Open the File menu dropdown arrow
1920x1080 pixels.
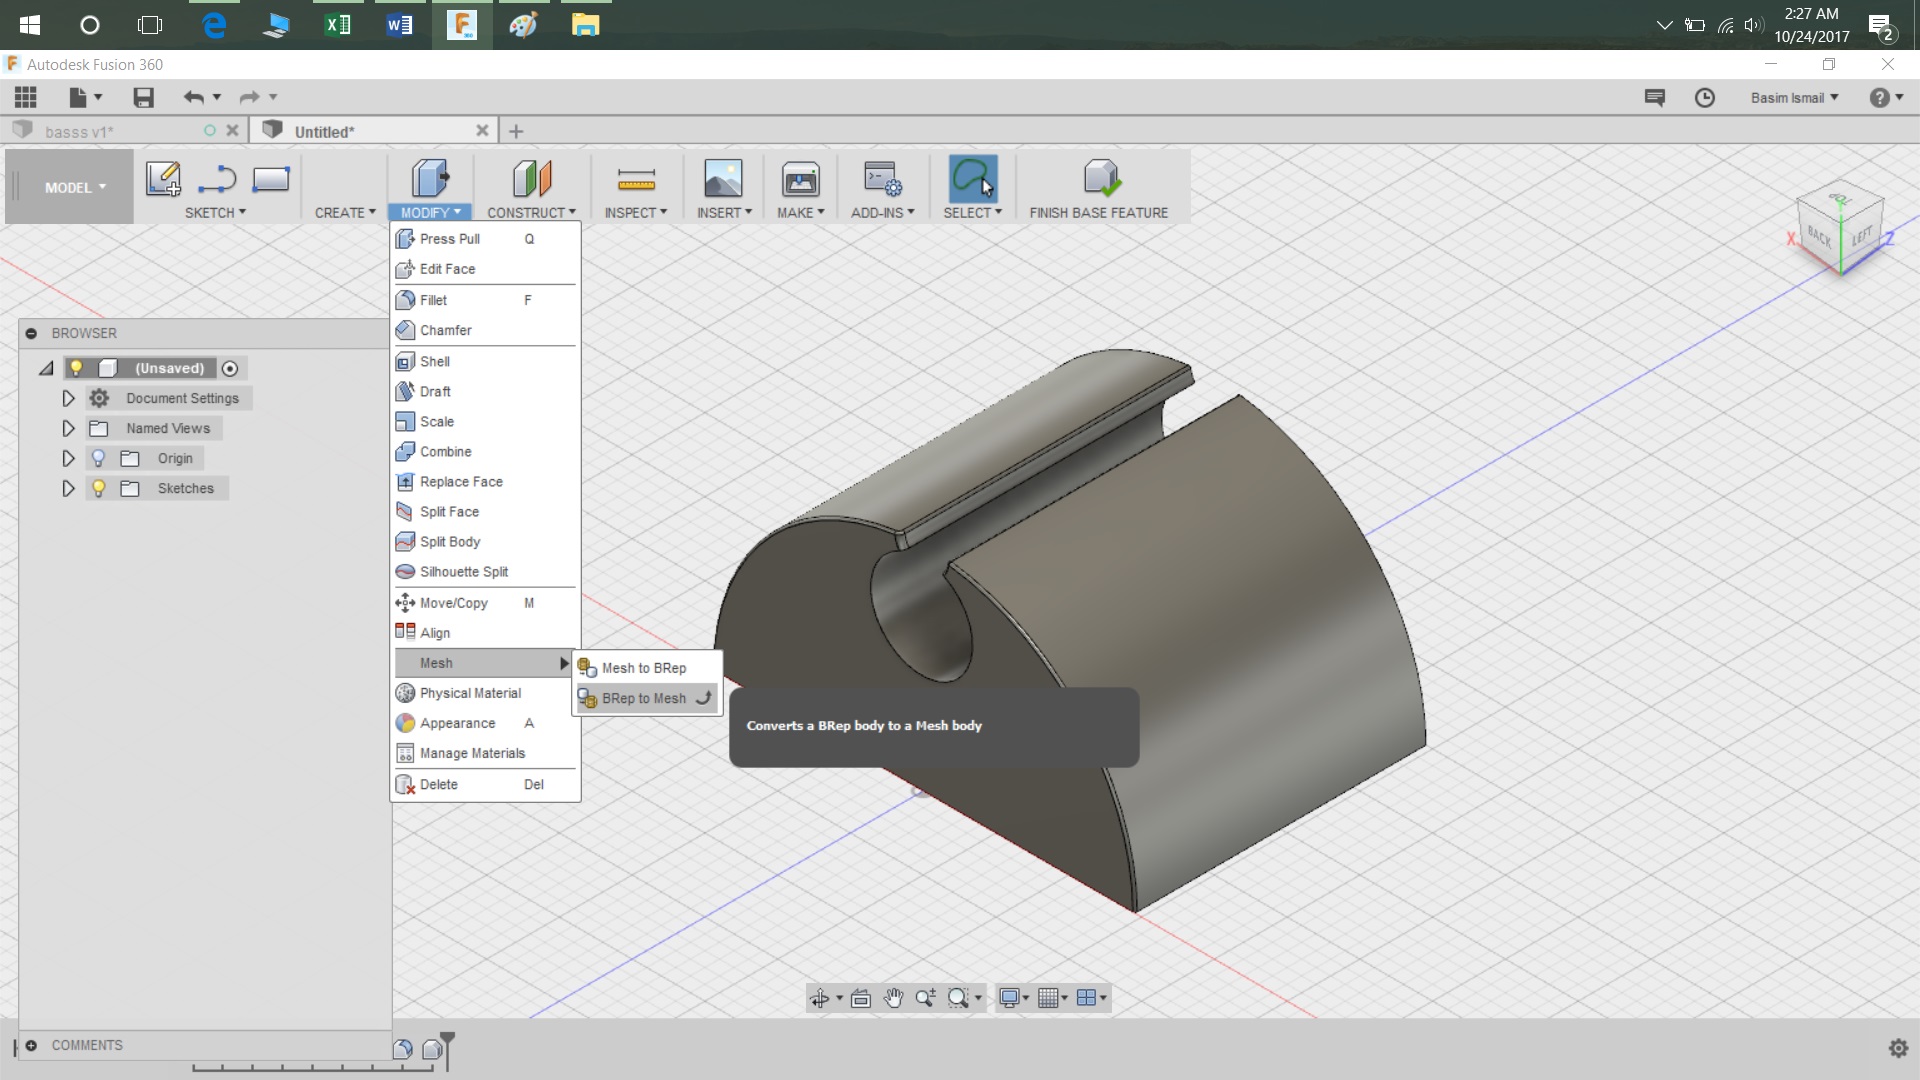pyautogui.click(x=98, y=97)
